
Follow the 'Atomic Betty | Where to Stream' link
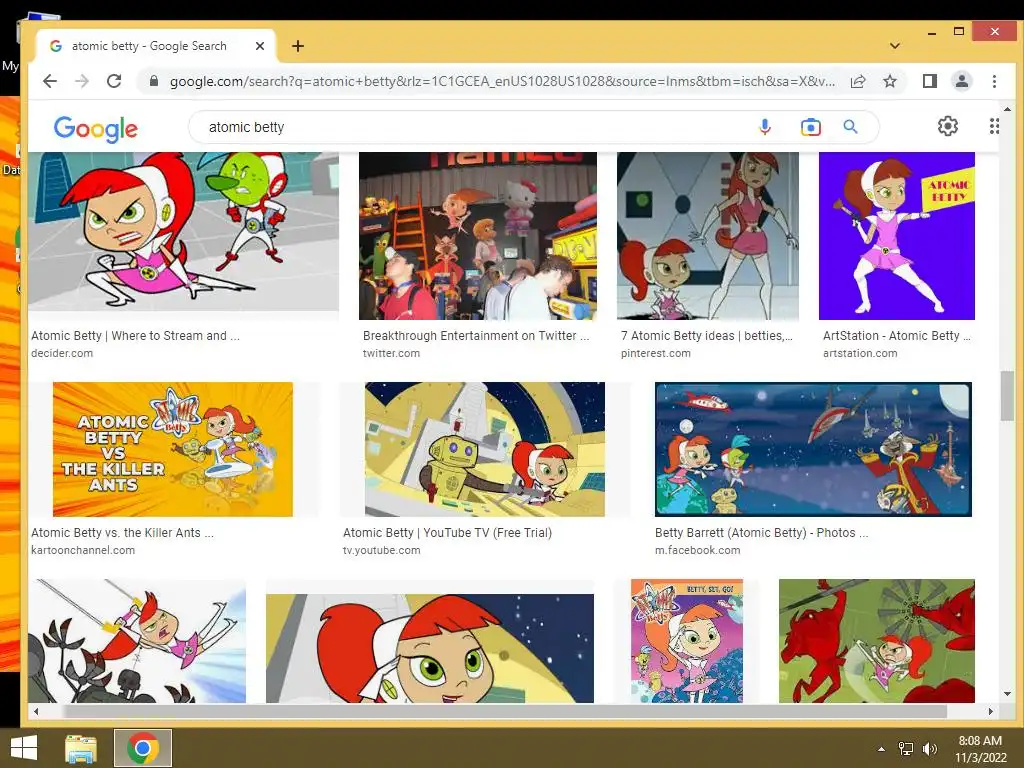(135, 336)
